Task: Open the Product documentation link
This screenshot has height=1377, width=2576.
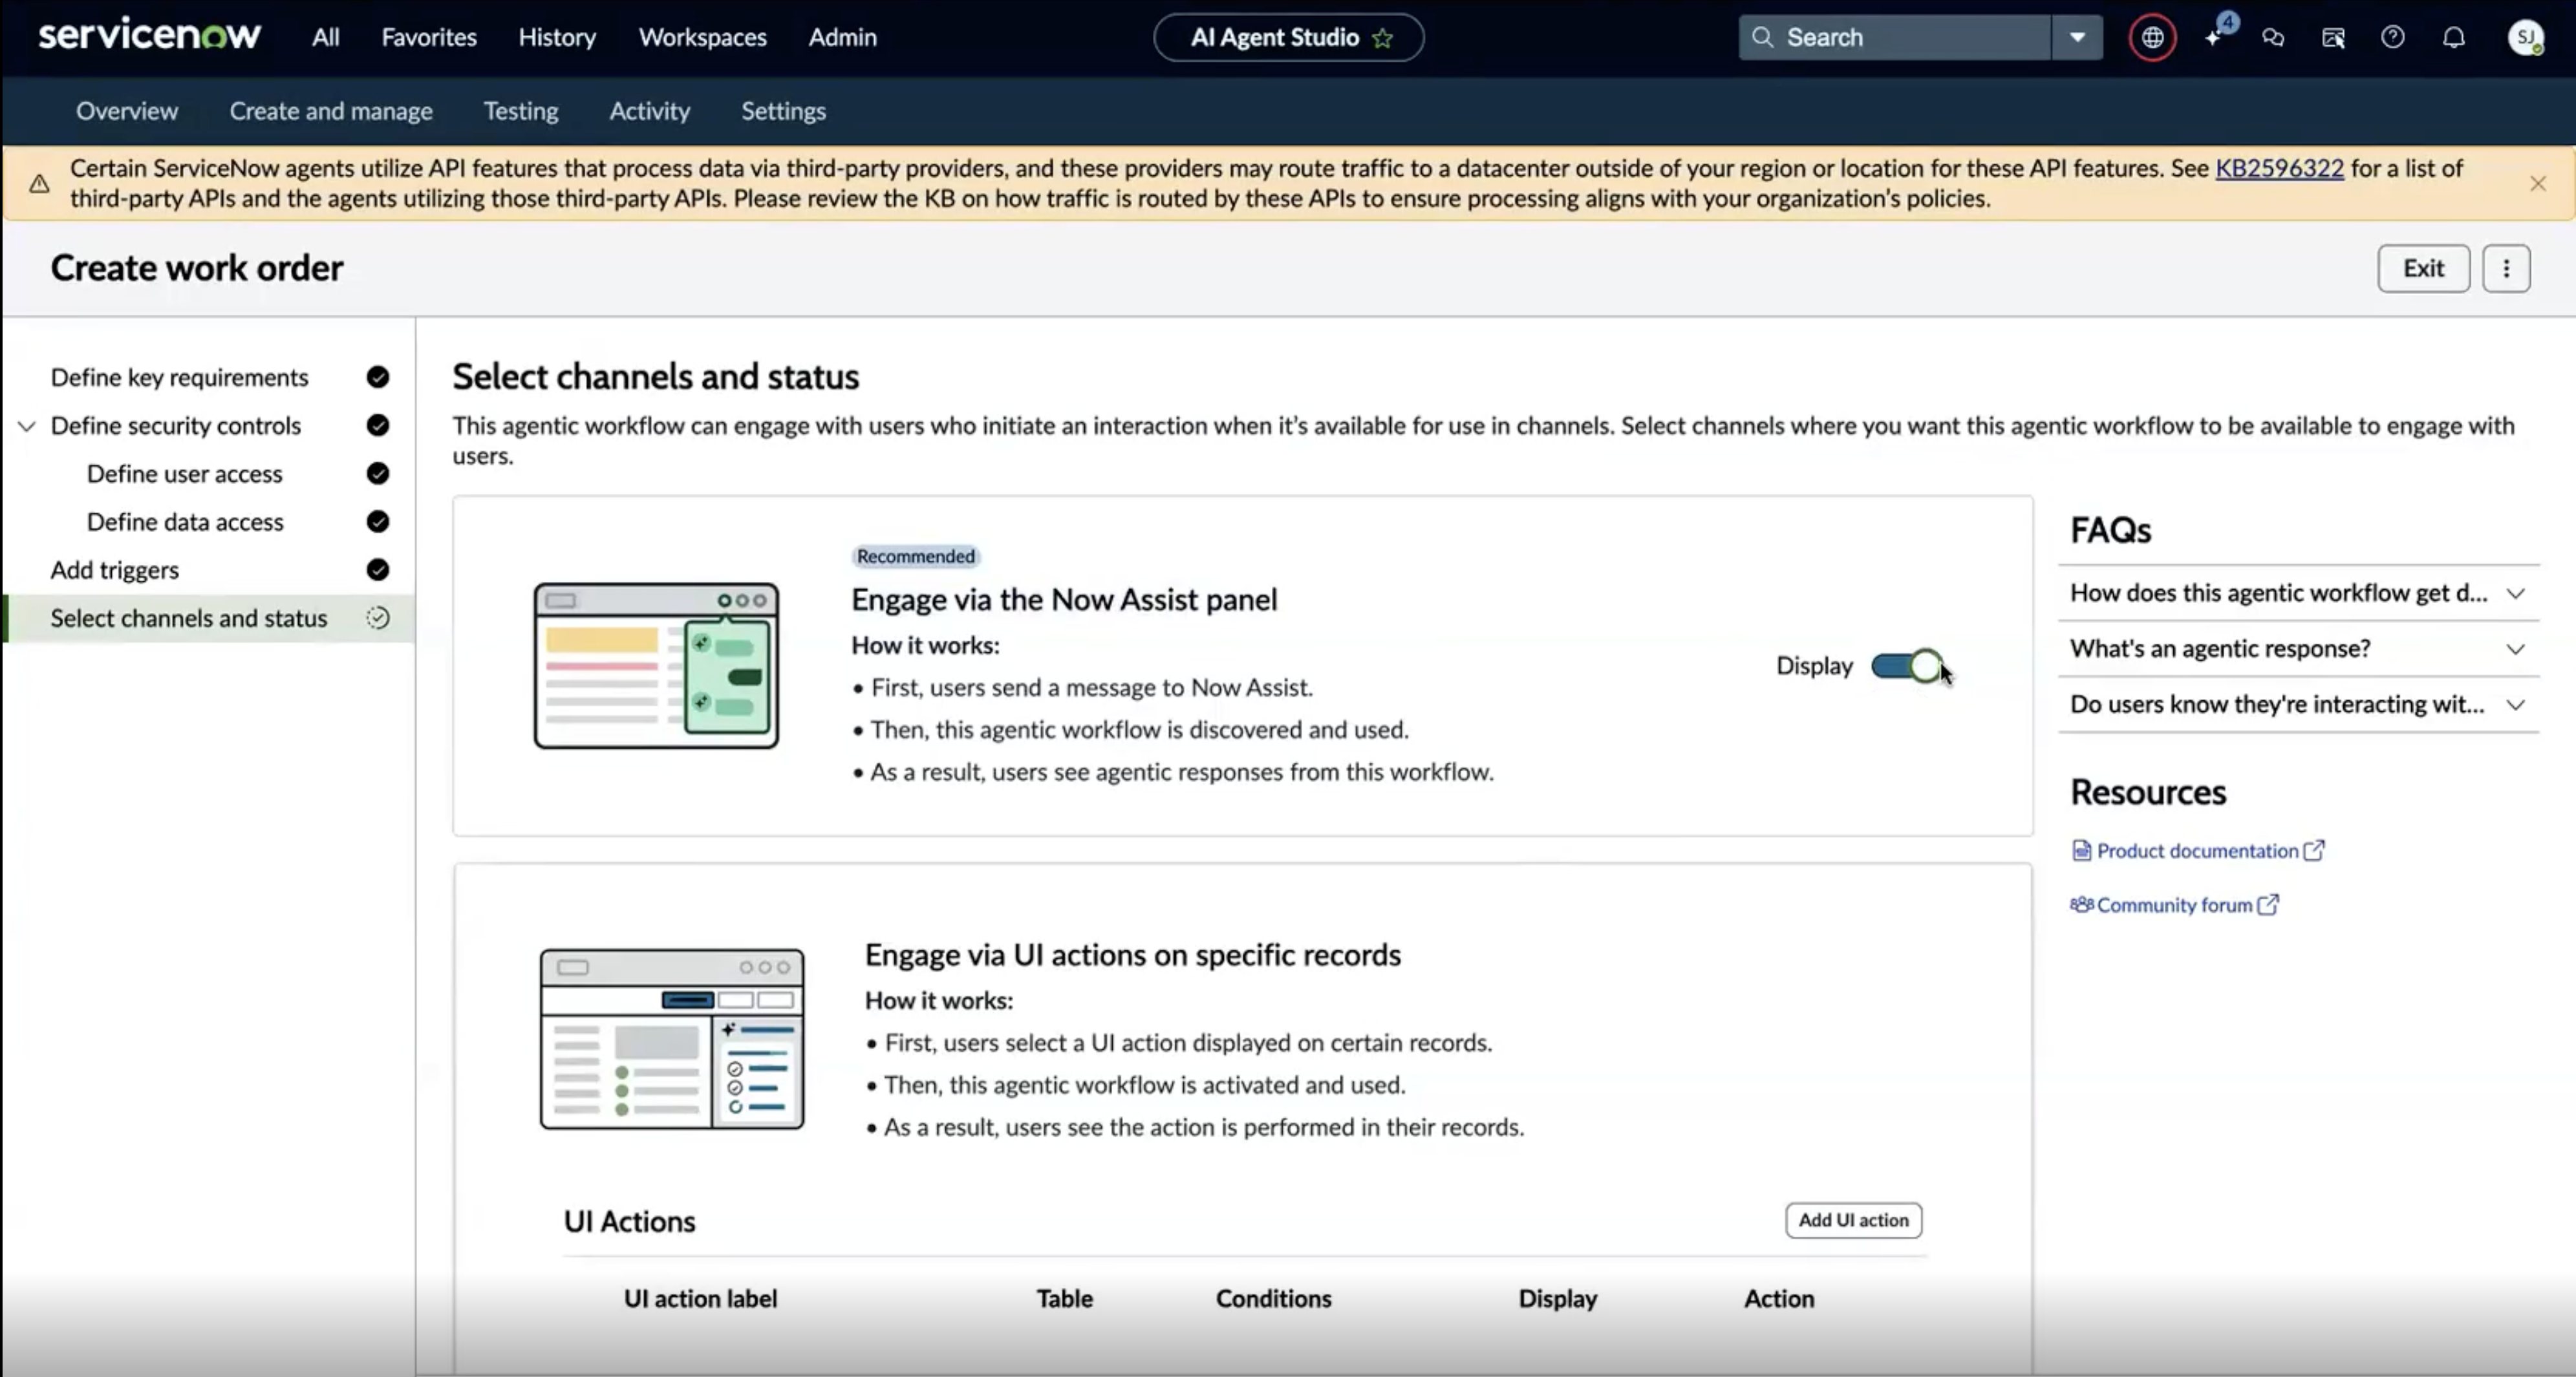Action: coord(2197,850)
